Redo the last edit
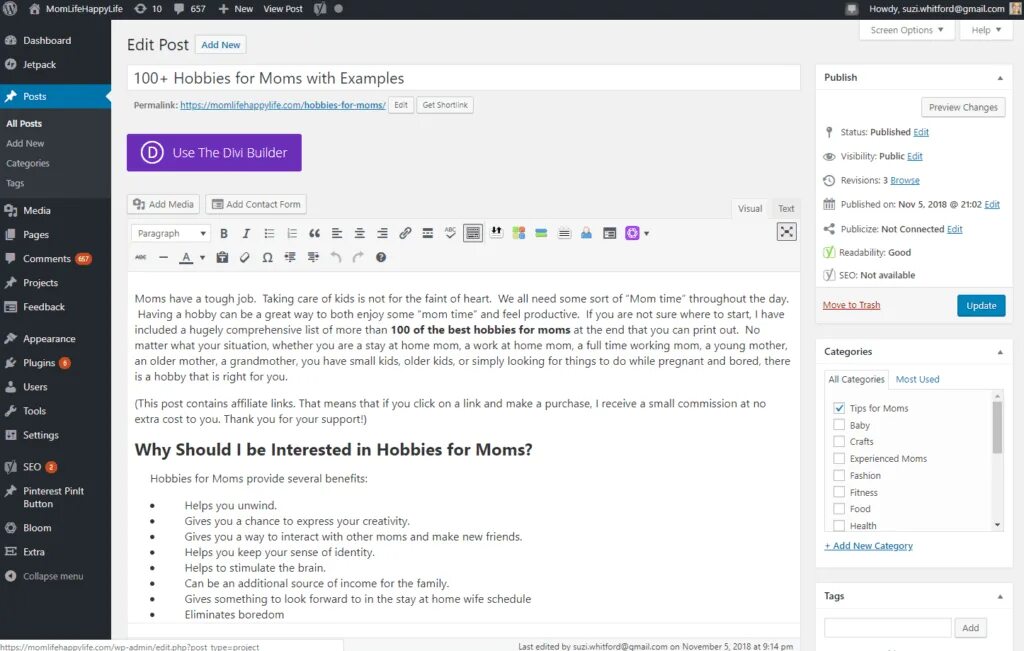1024x651 pixels. tap(358, 257)
